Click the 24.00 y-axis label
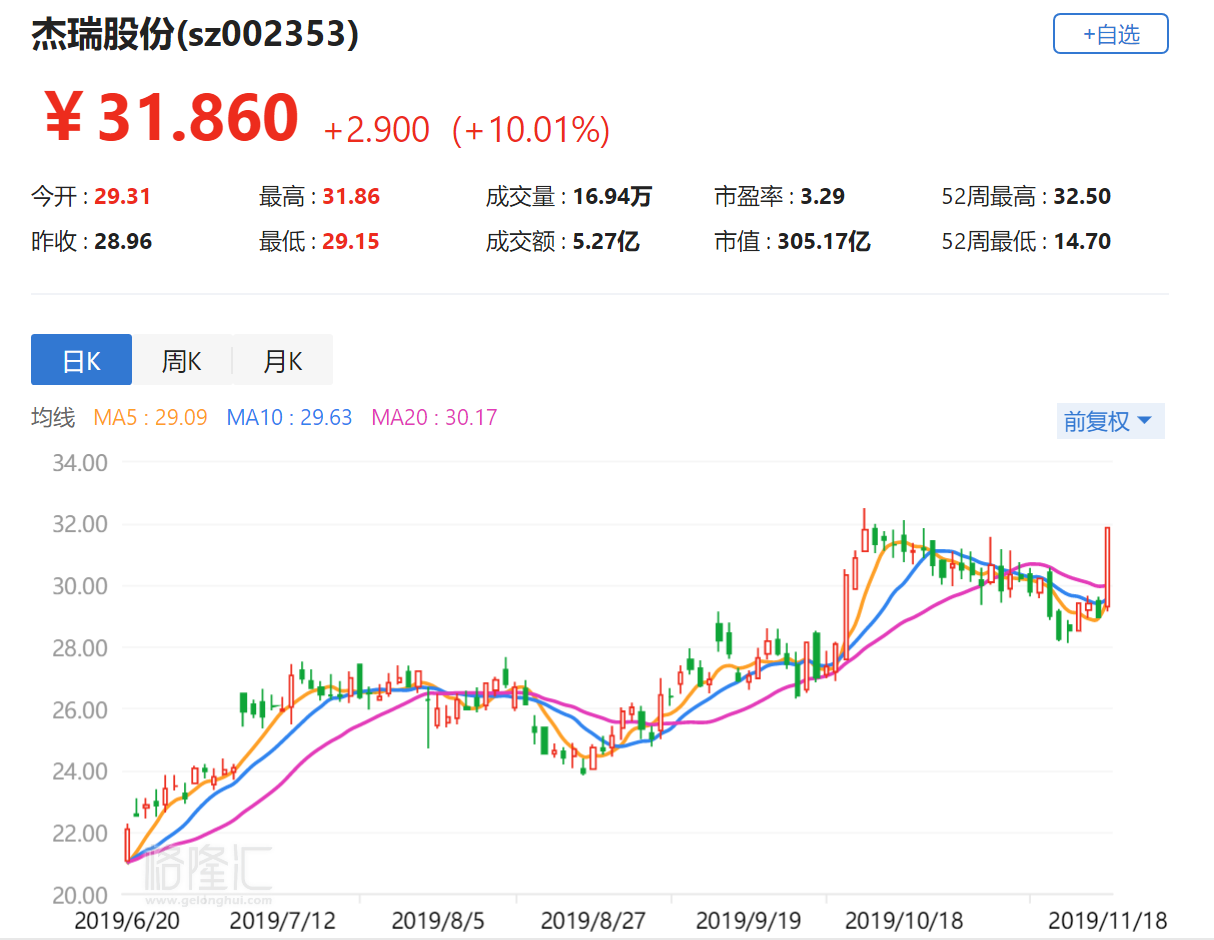Viewport: 1214px width, 940px height. click(x=80, y=771)
